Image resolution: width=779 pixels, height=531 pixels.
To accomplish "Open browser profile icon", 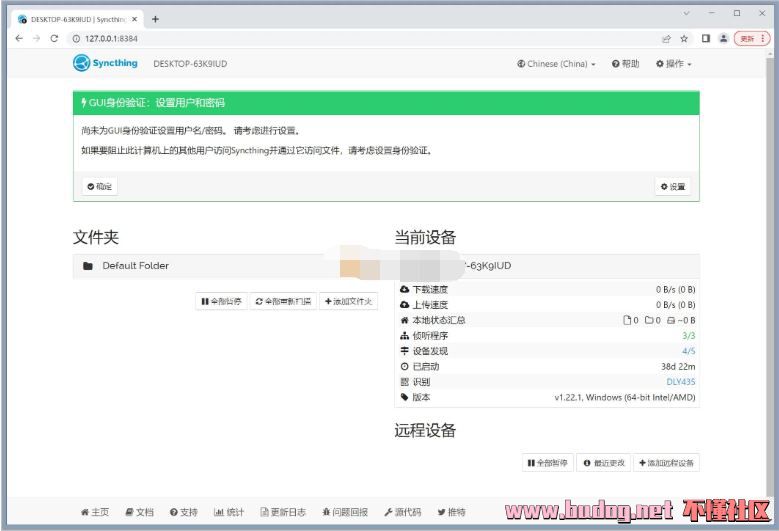I will tap(724, 38).
